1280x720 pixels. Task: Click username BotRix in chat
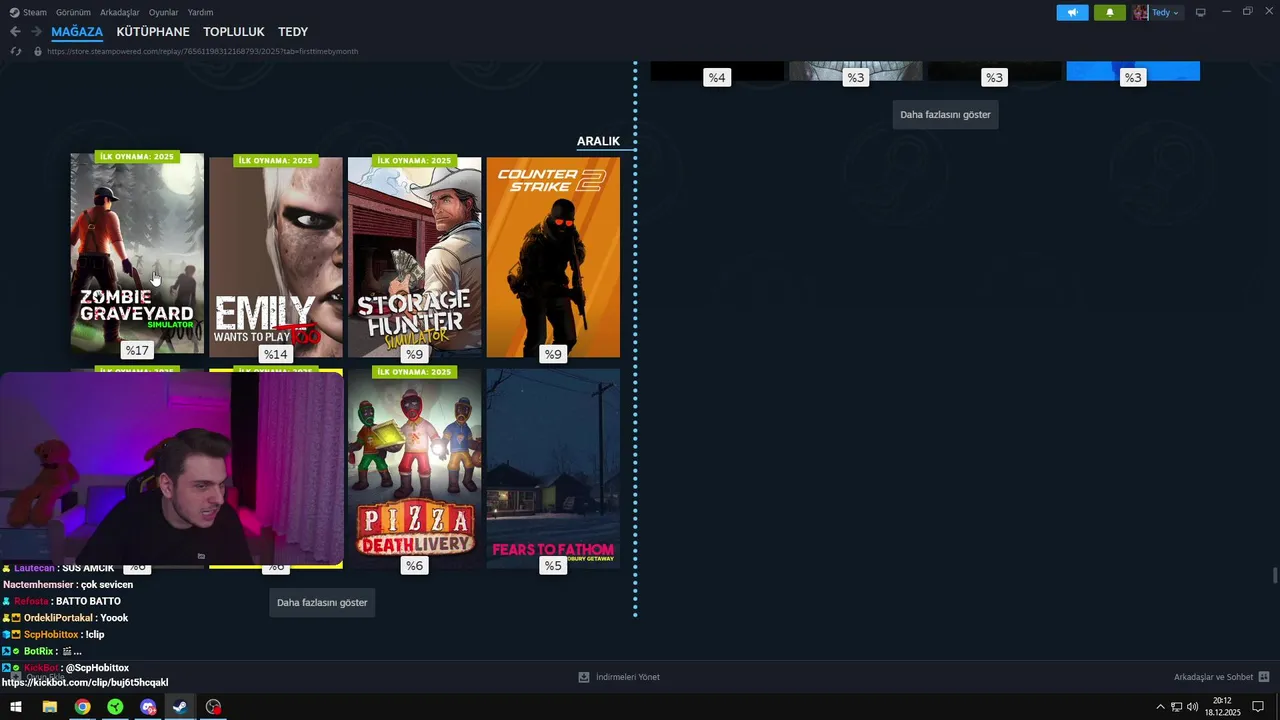38,651
